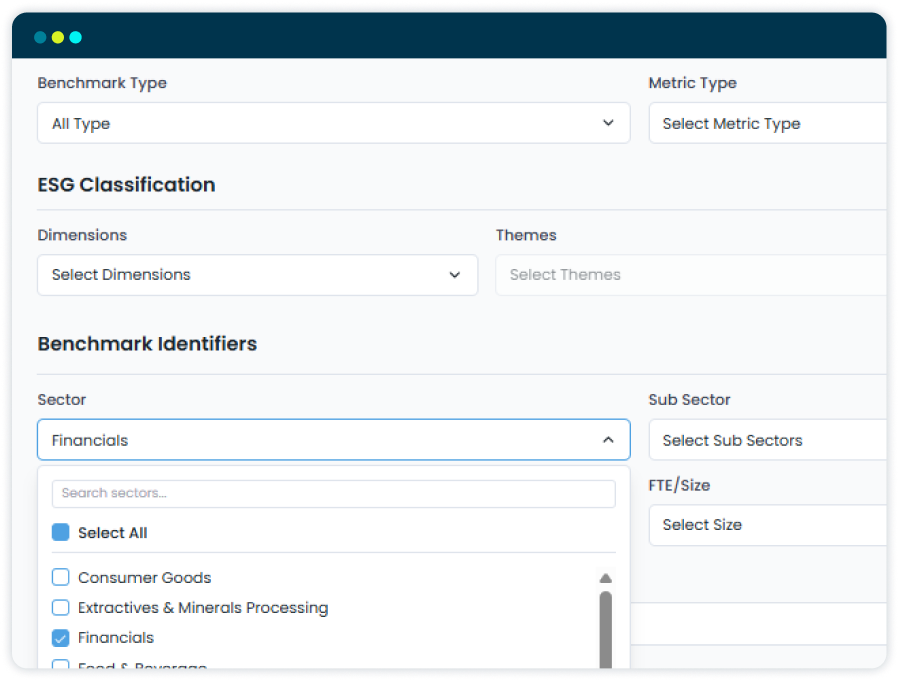The width and height of the screenshot is (899, 681).
Task: Click the cyan dot in the title bar
Action: pos(76,37)
